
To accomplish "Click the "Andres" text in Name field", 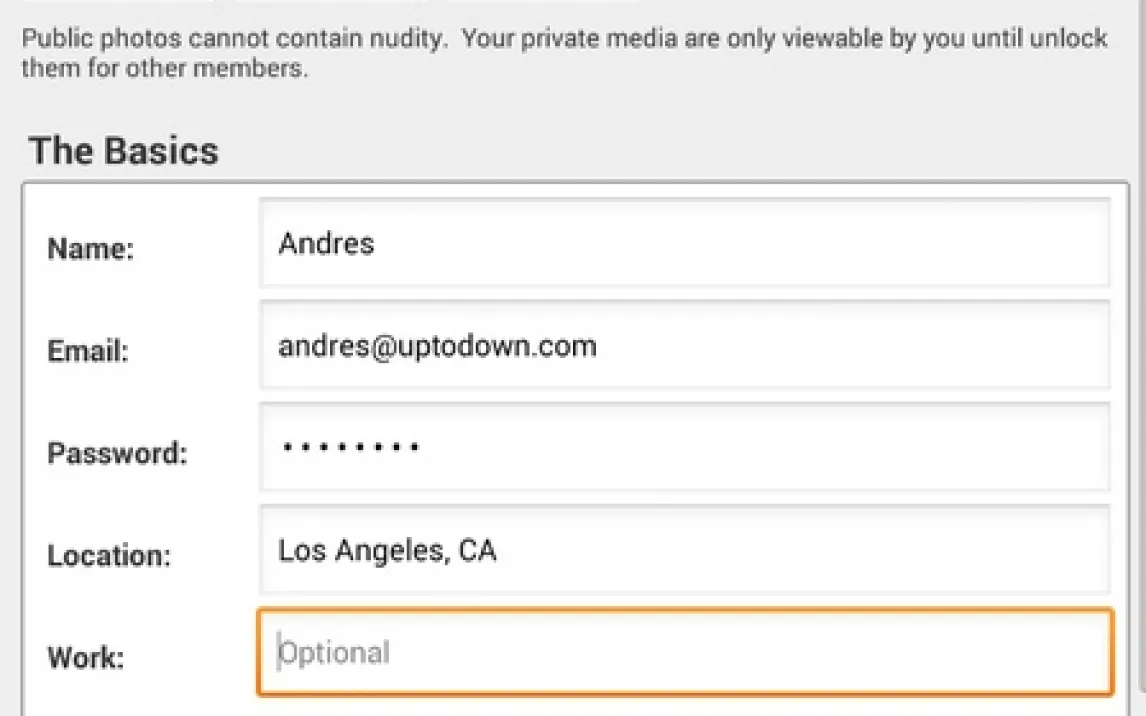I will click(326, 243).
